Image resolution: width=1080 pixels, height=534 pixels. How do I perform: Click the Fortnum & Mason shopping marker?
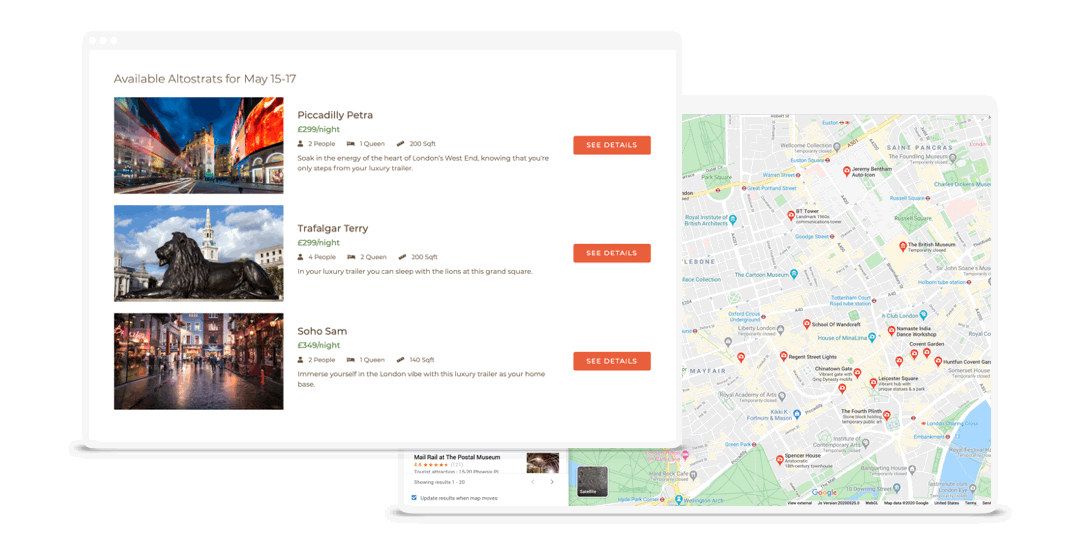(796, 414)
